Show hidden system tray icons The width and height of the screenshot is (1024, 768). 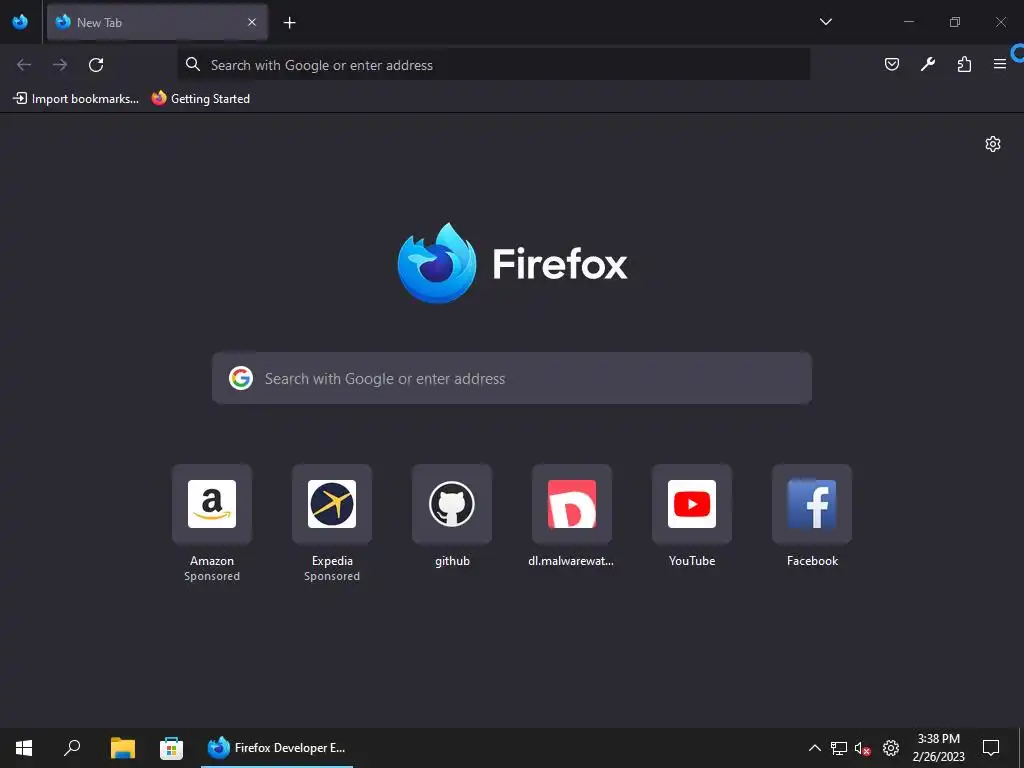click(814, 748)
